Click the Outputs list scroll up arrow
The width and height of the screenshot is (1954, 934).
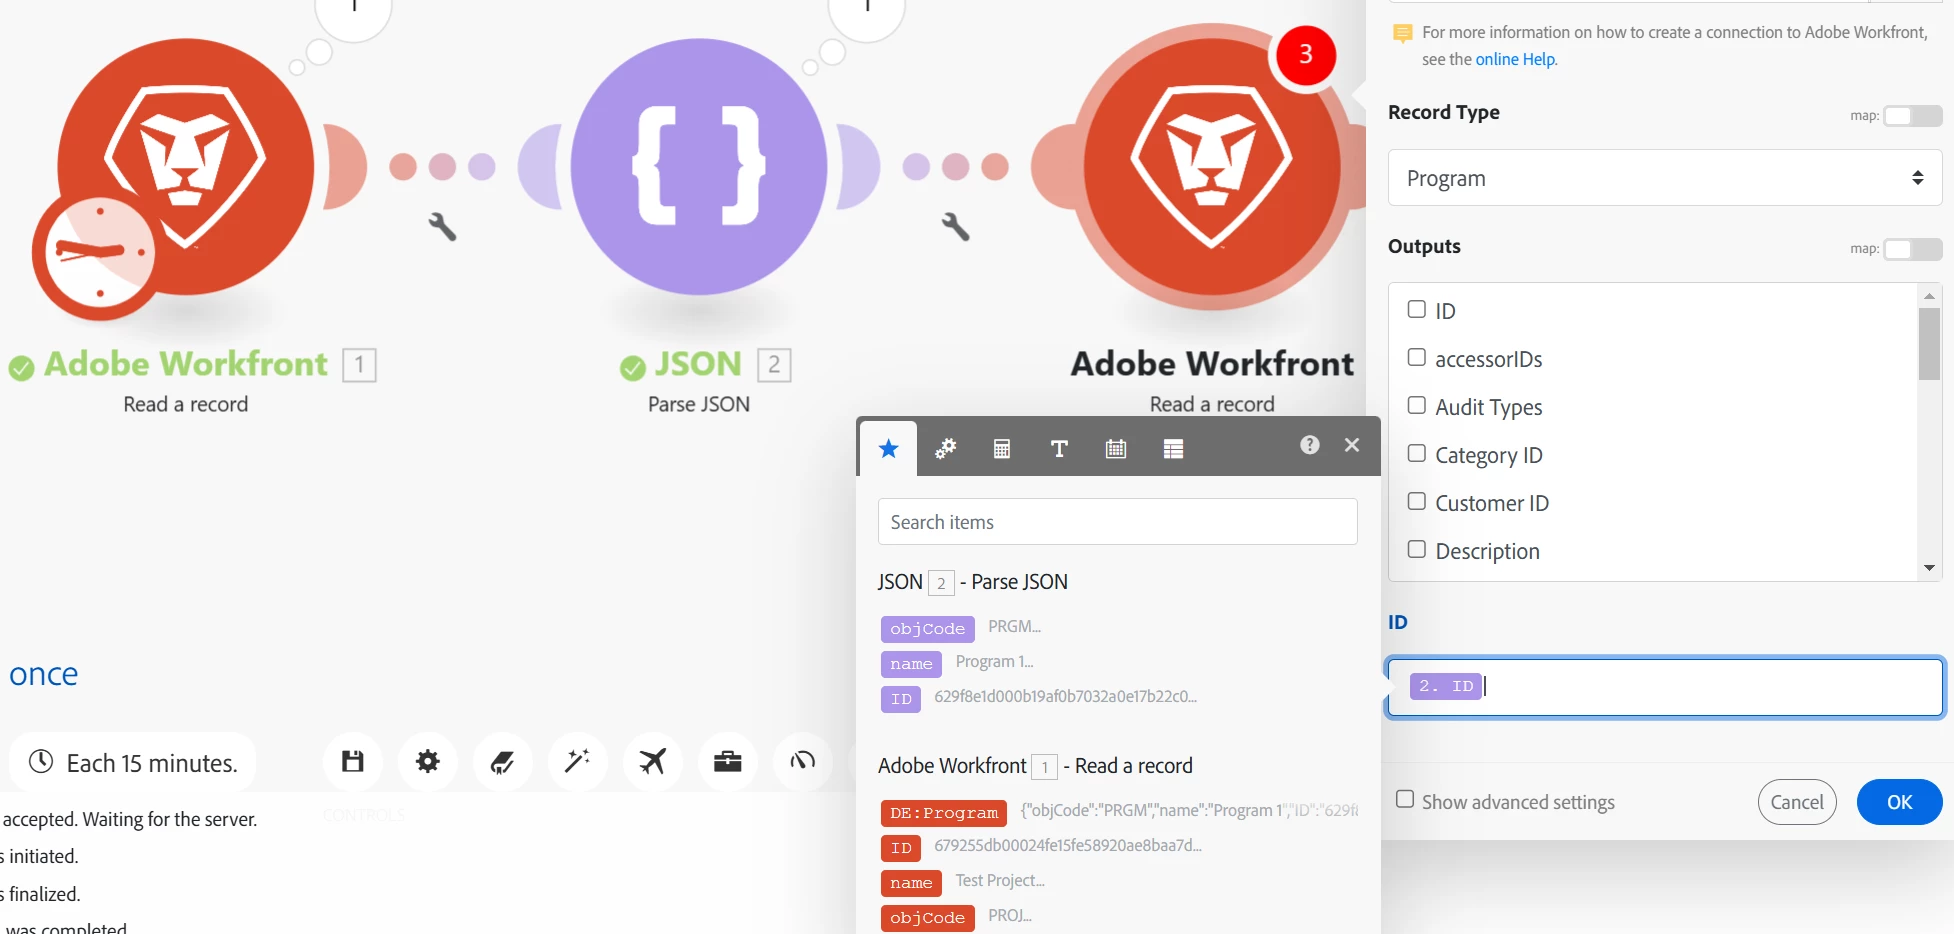[x=1929, y=296]
